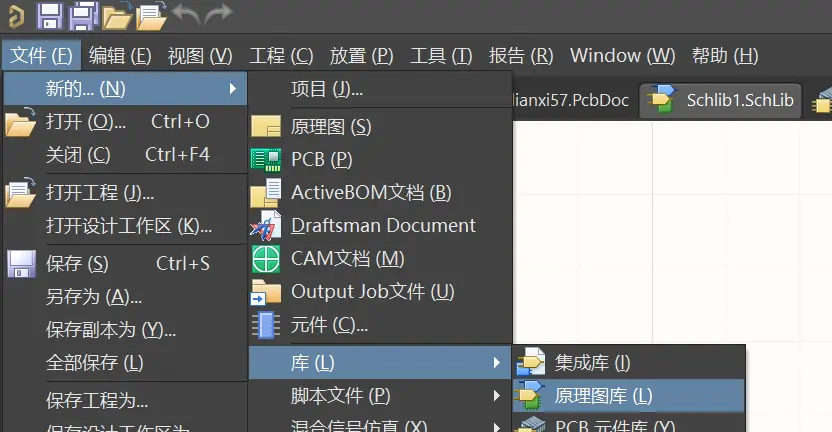
Task: Create new Draftsman Document
Action: point(380,226)
